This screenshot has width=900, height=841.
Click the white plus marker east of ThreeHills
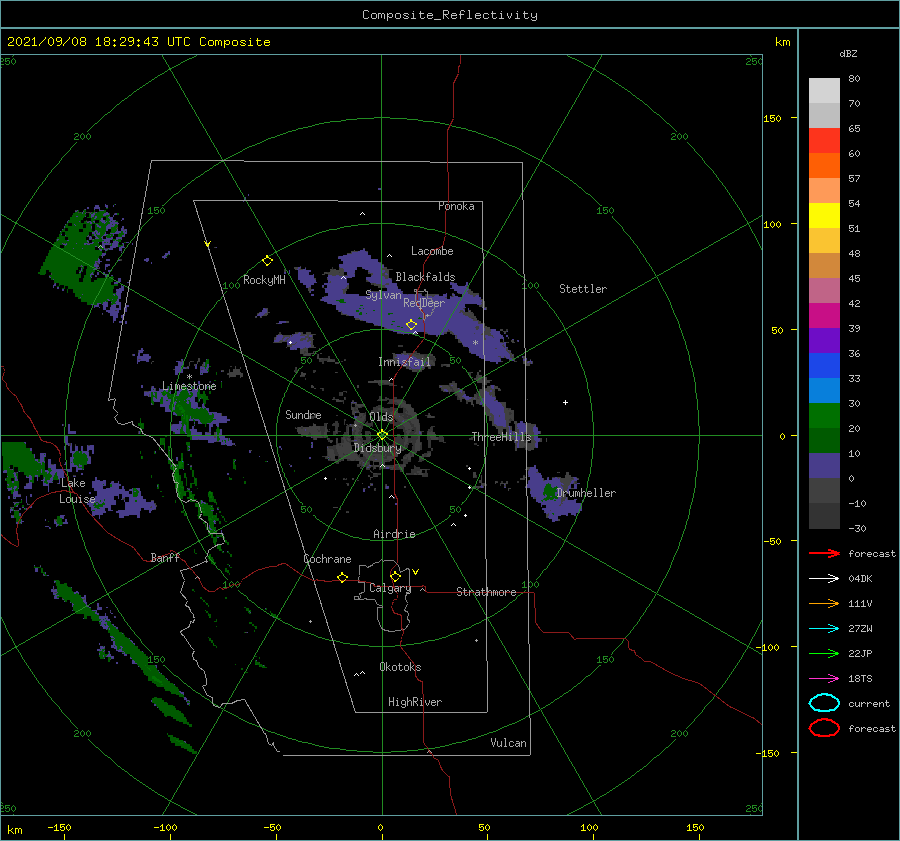[x=565, y=402]
